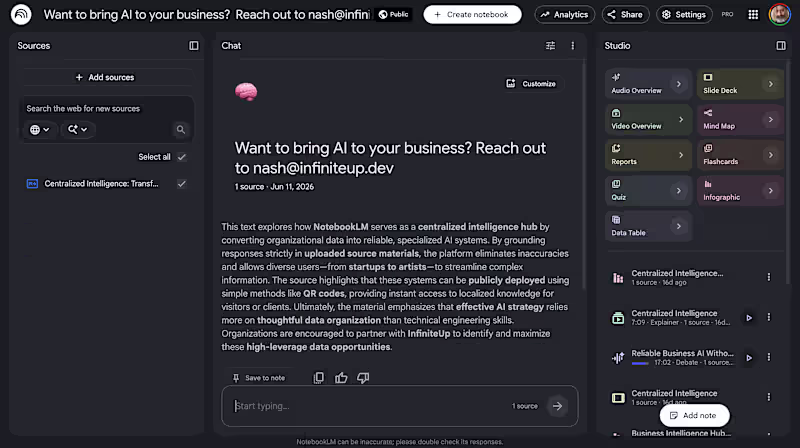This screenshot has height=448, width=800.
Task: Open Centralized Intelligence: Transf... source
Action: (102, 184)
